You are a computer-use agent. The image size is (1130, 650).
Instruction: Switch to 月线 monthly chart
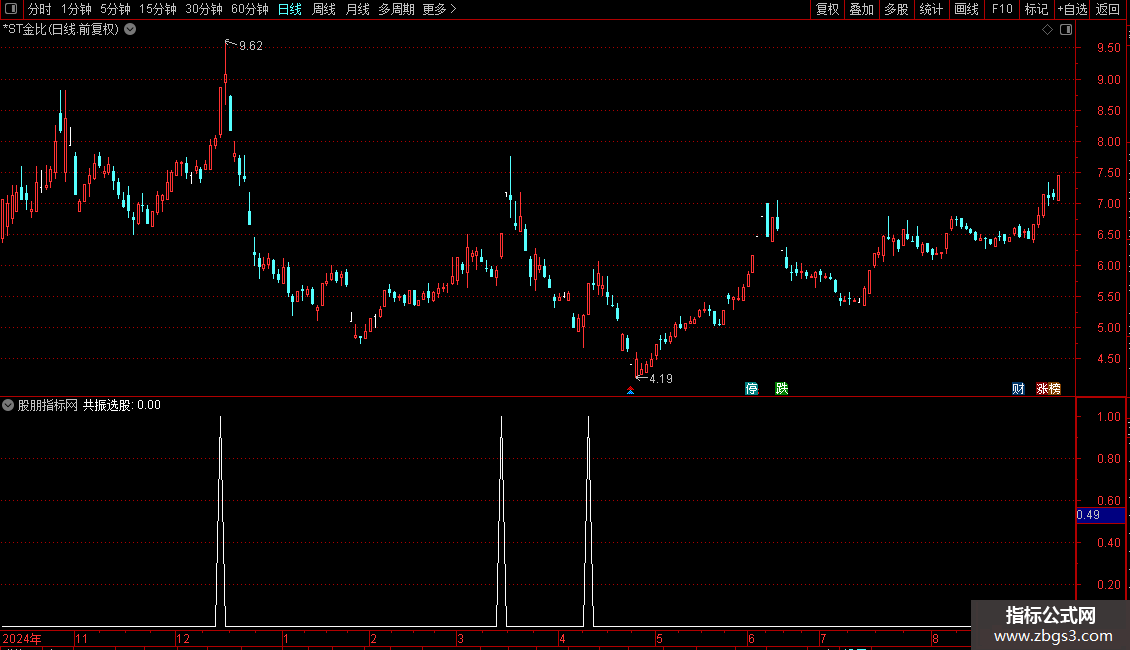click(x=357, y=9)
